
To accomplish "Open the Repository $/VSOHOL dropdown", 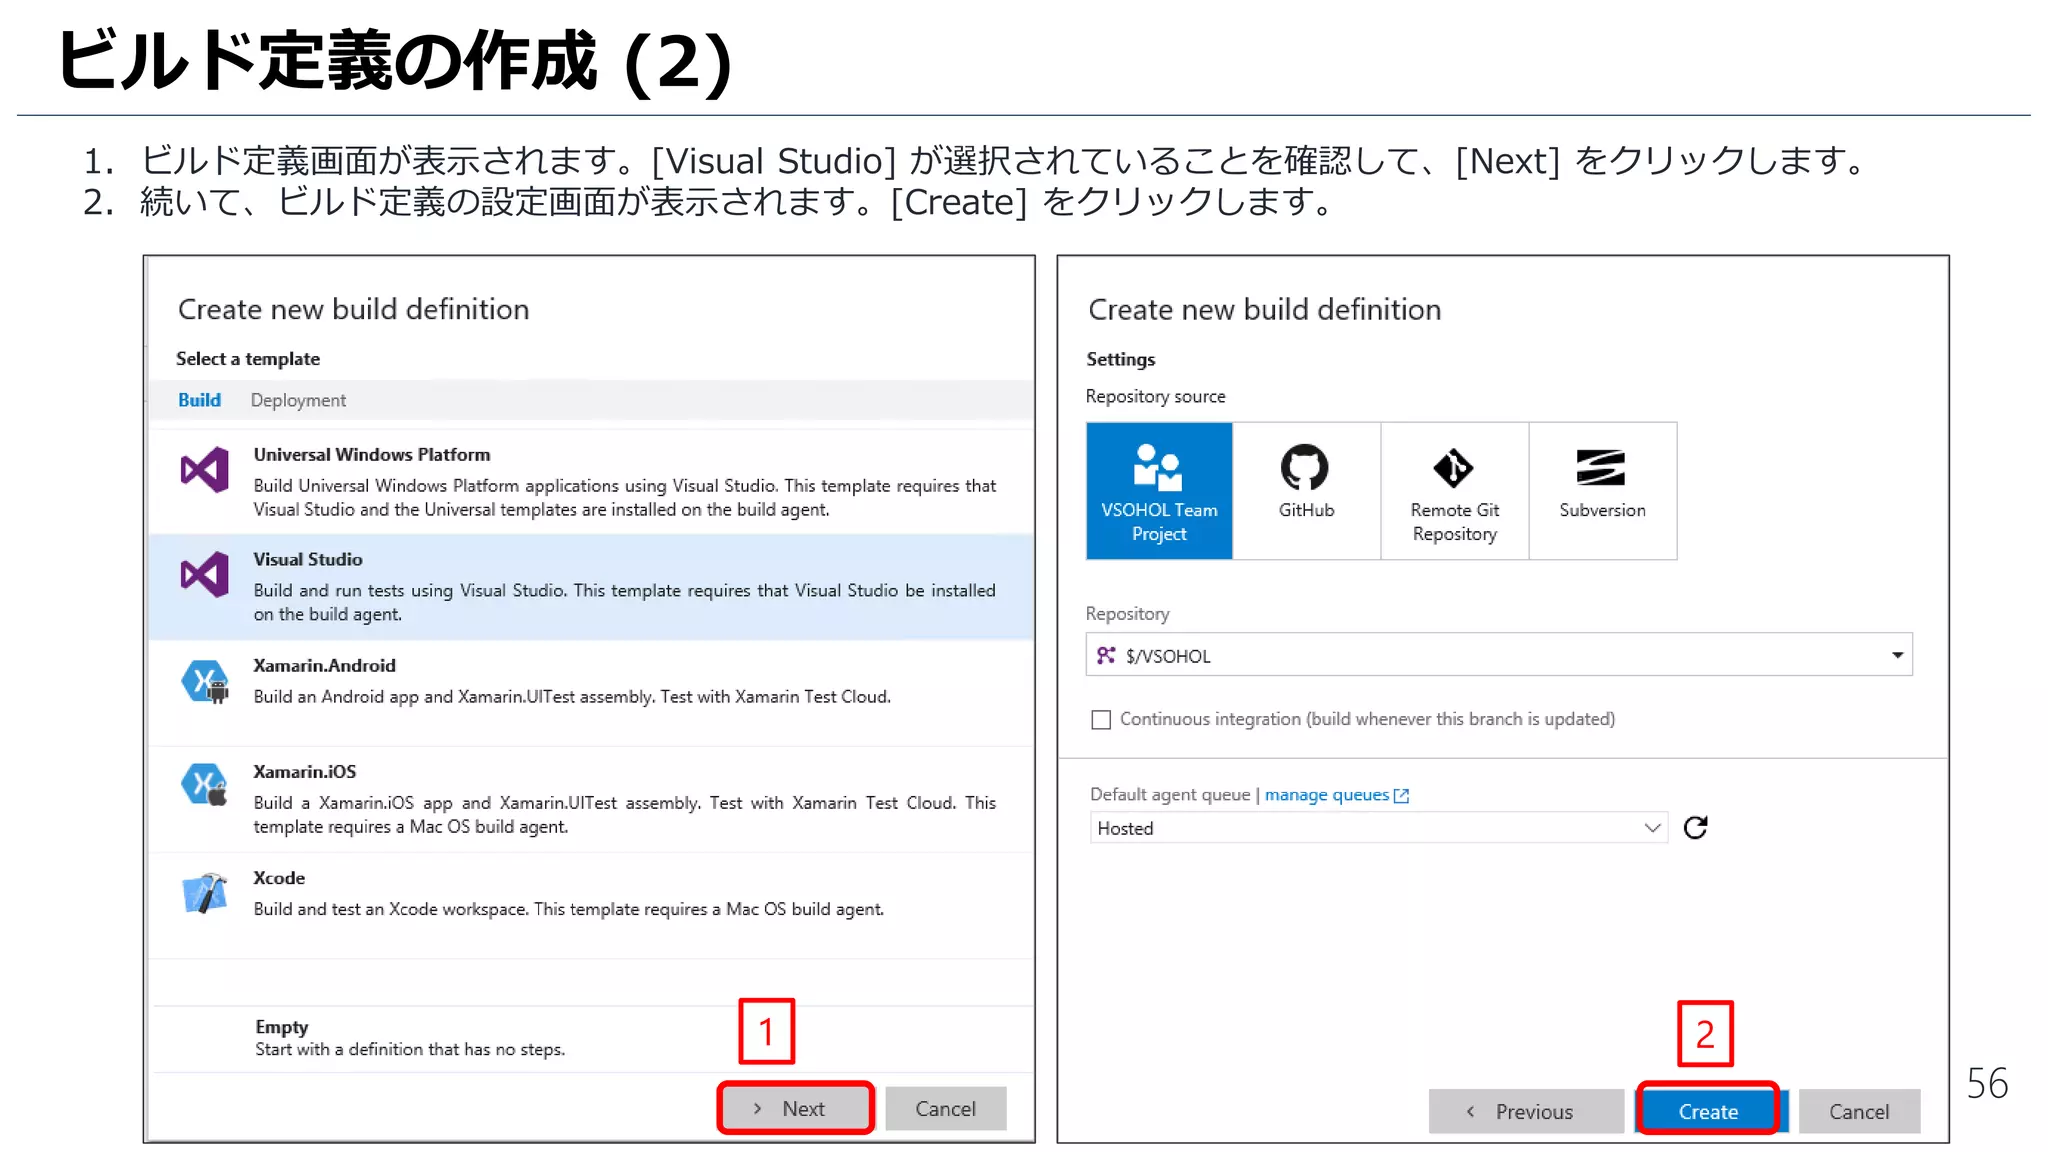I will [x=1499, y=655].
